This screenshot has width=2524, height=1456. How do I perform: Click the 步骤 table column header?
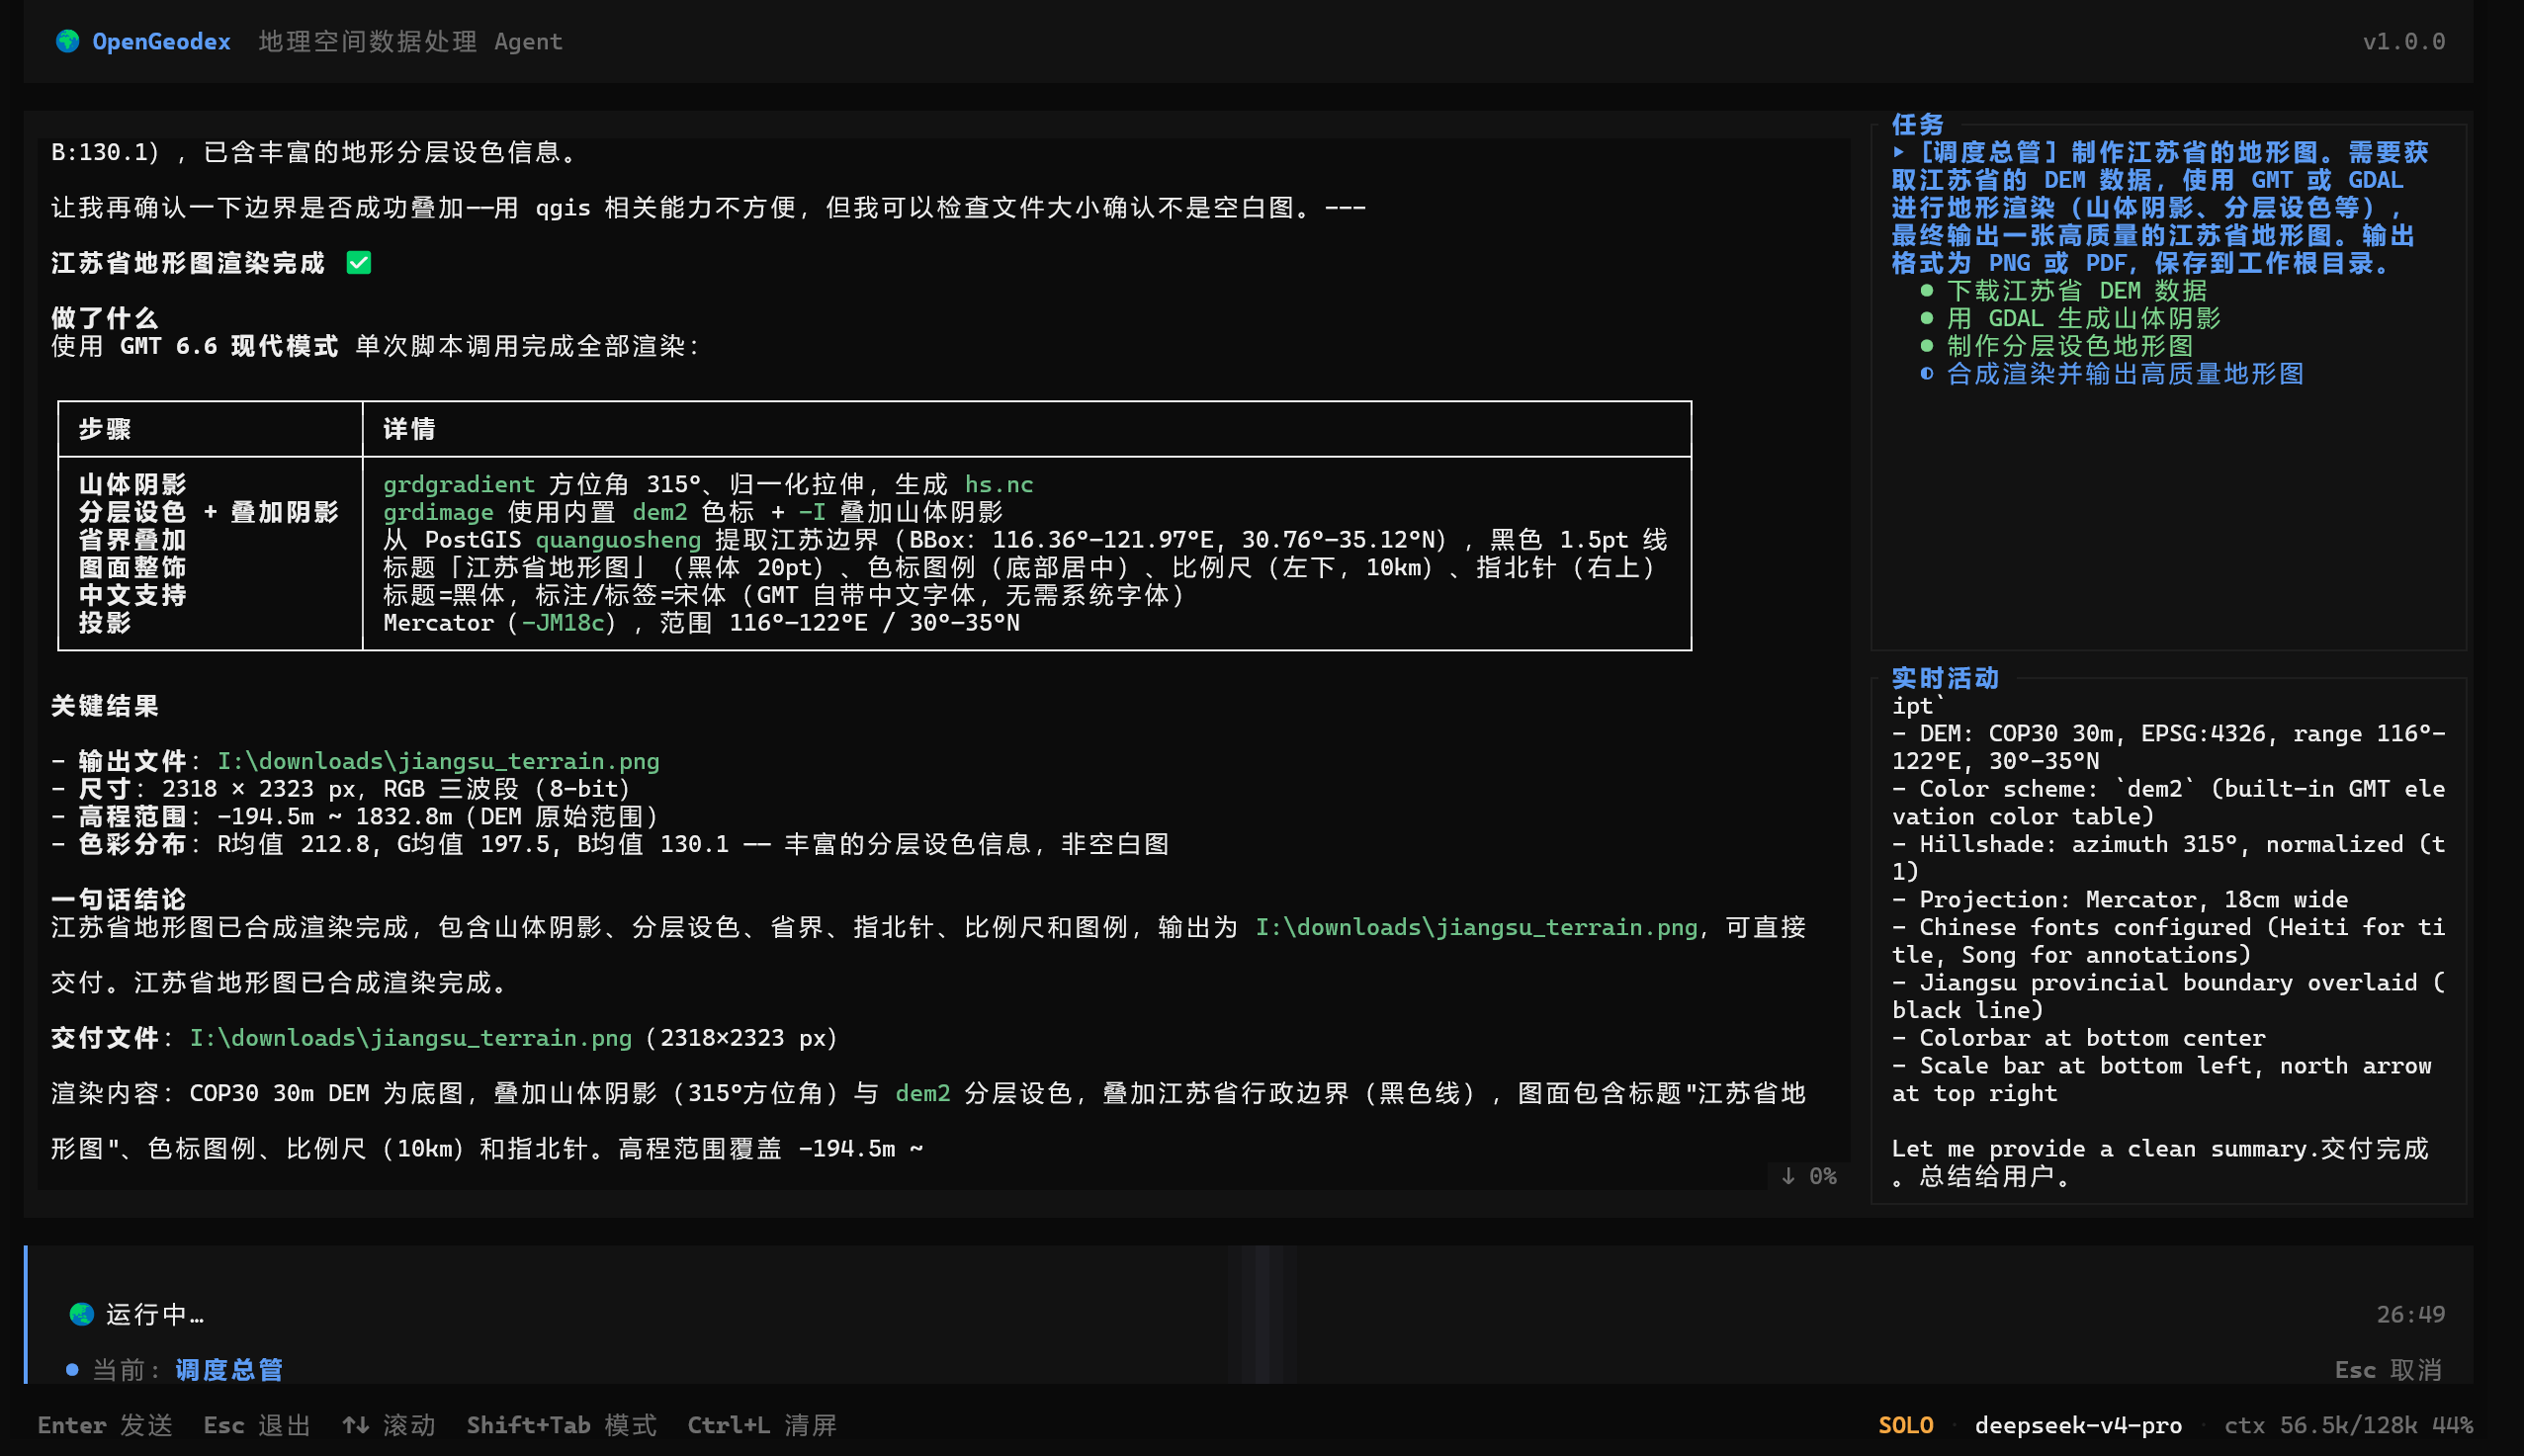pyautogui.click(x=105, y=429)
